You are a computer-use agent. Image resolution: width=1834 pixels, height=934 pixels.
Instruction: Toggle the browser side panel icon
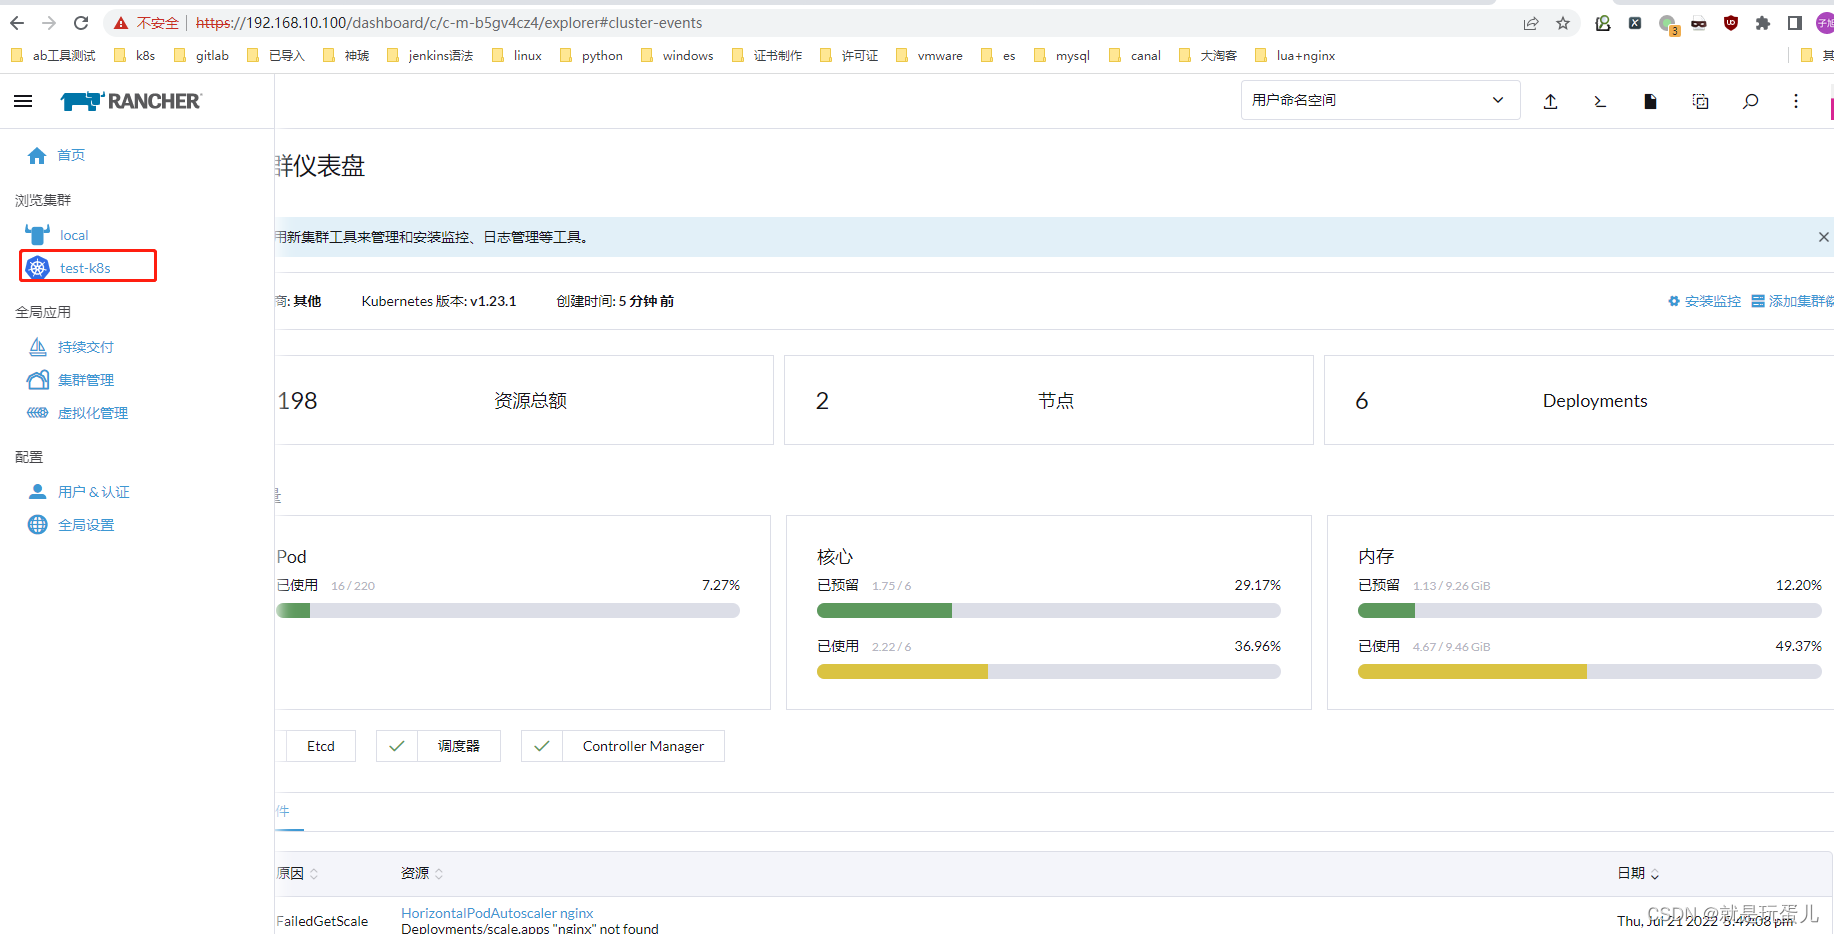click(x=1795, y=23)
